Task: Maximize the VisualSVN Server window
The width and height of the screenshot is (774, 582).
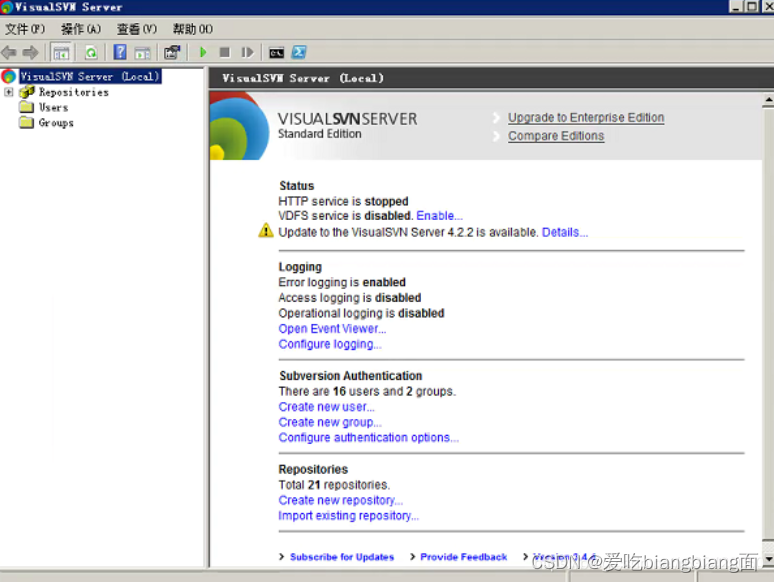Action: [x=752, y=6]
